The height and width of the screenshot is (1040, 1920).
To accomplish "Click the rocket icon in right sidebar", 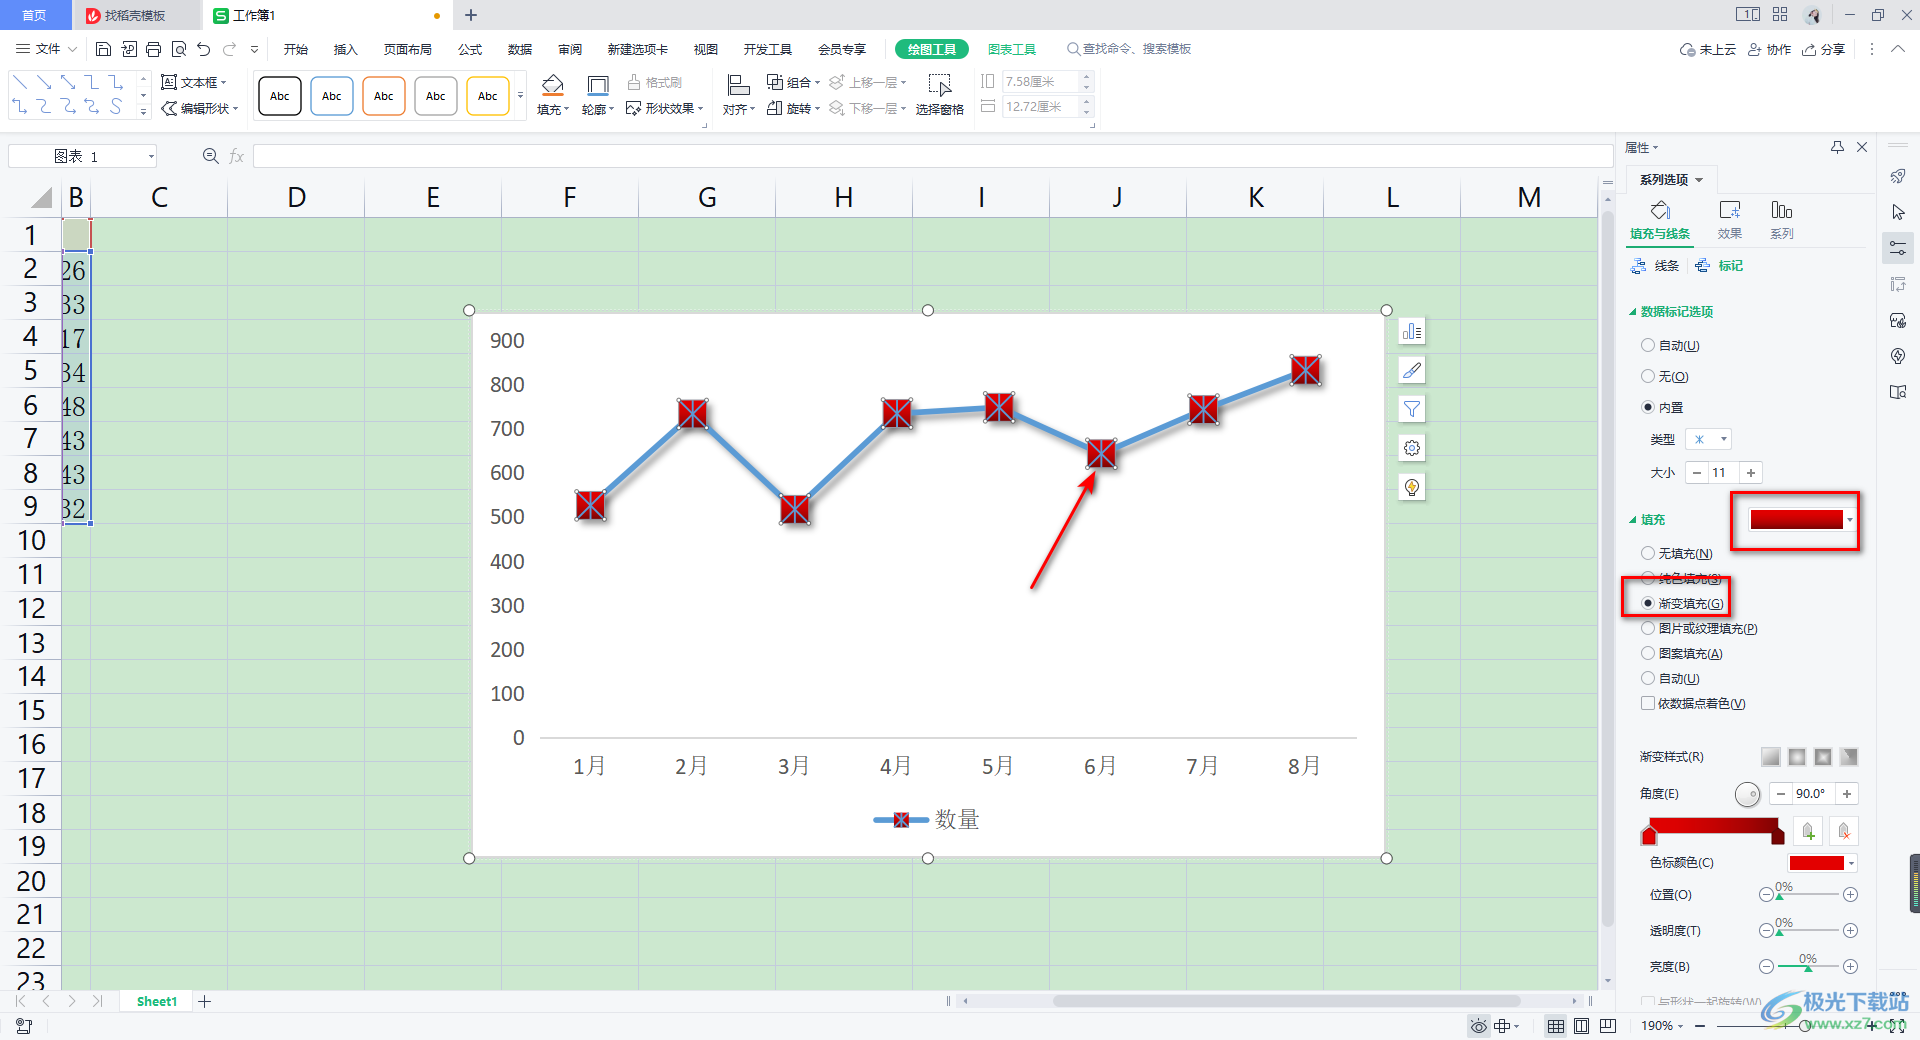I will click(x=1898, y=176).
